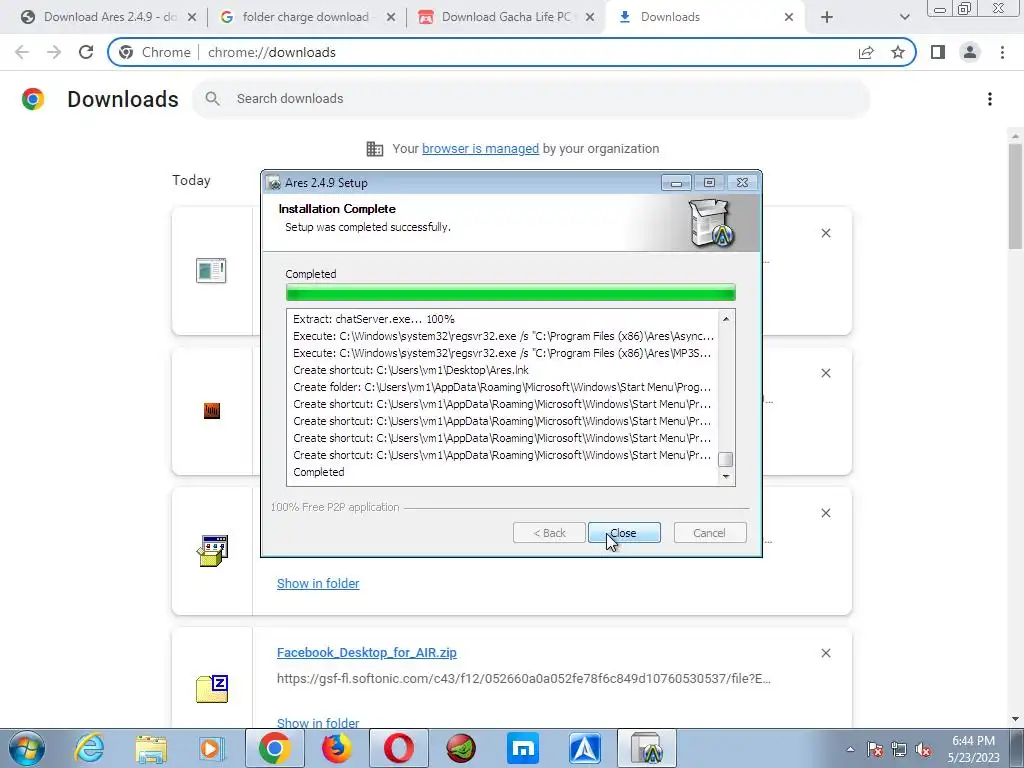Image resolution: width=1024 pixels, height=768 pixels.
Task: Go forward in browser history
Action: pyautogui.click(x=54, y=52)
